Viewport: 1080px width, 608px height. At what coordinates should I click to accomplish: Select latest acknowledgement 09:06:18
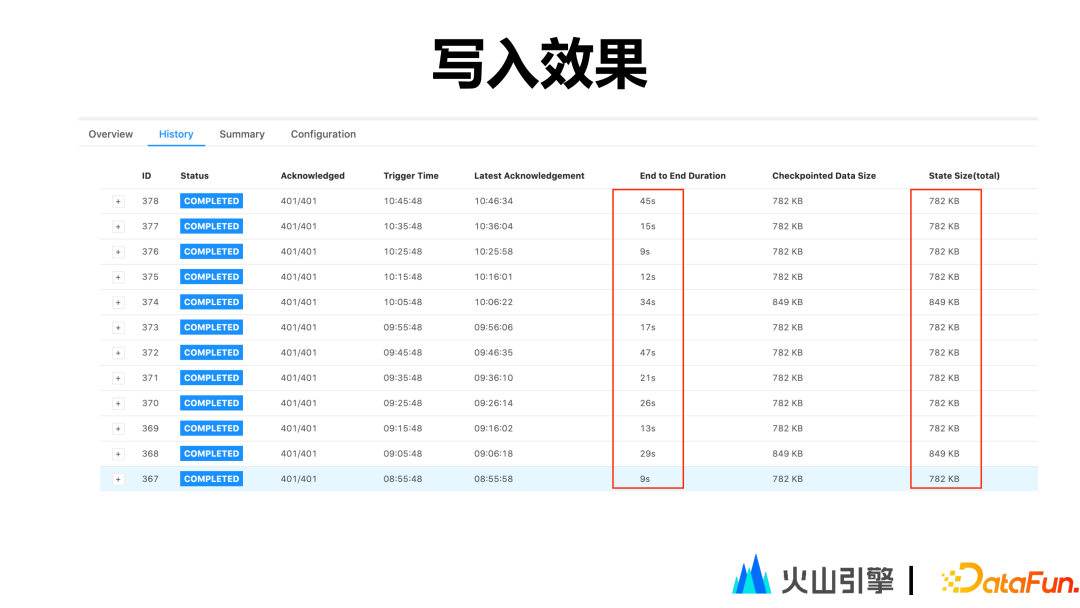[493, 454]
